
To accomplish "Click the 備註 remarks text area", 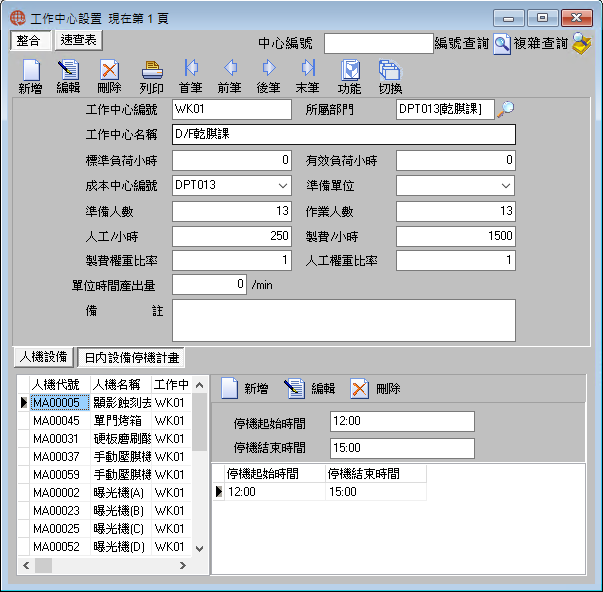I will pyautogui.click(x=344, y=320).
